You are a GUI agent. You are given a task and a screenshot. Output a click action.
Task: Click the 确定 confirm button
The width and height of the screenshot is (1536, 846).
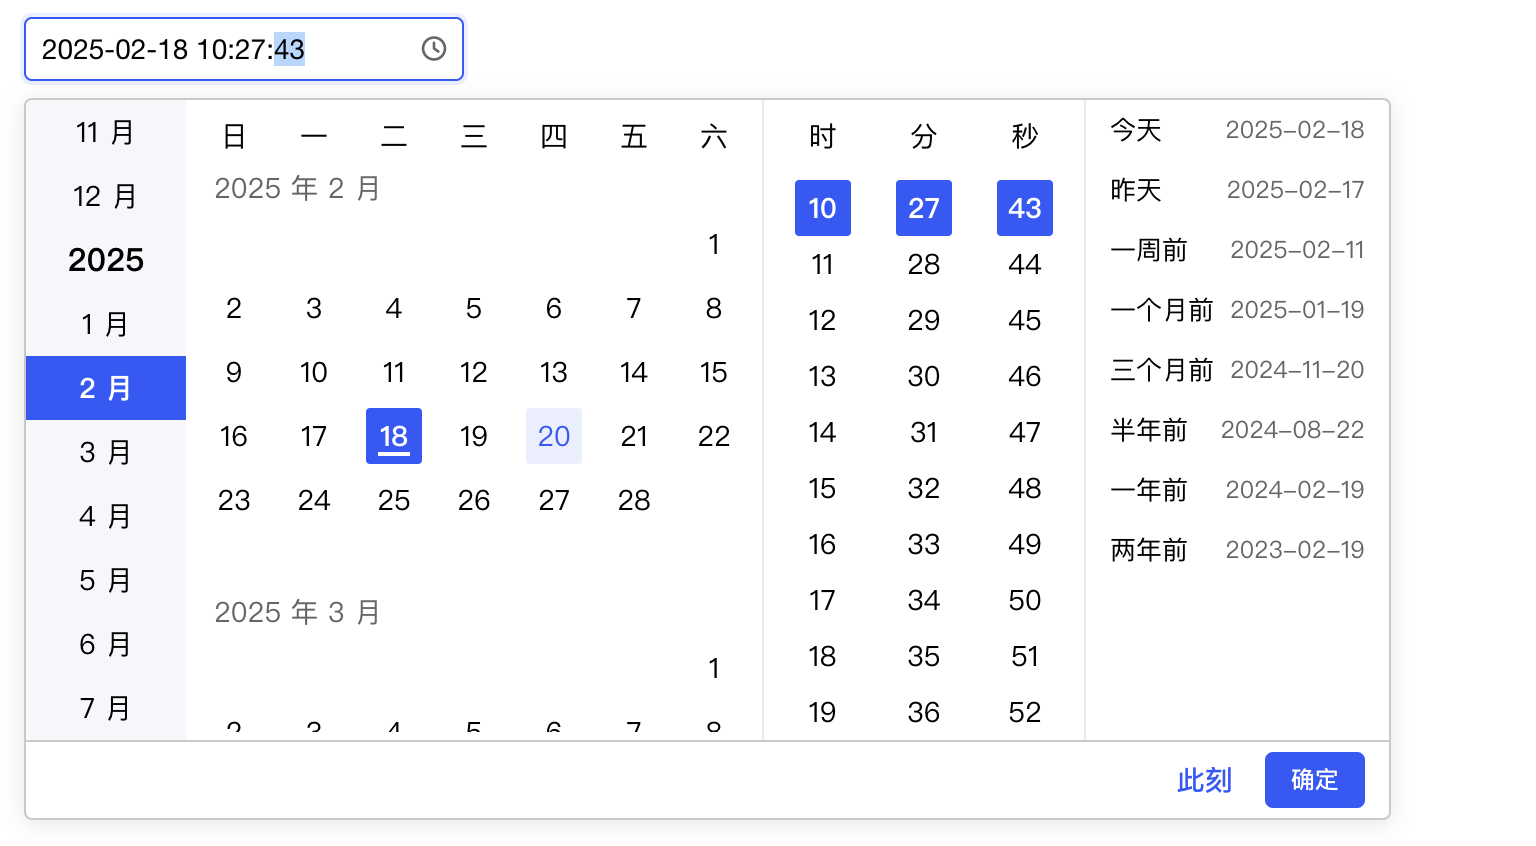coord(1314,780)
